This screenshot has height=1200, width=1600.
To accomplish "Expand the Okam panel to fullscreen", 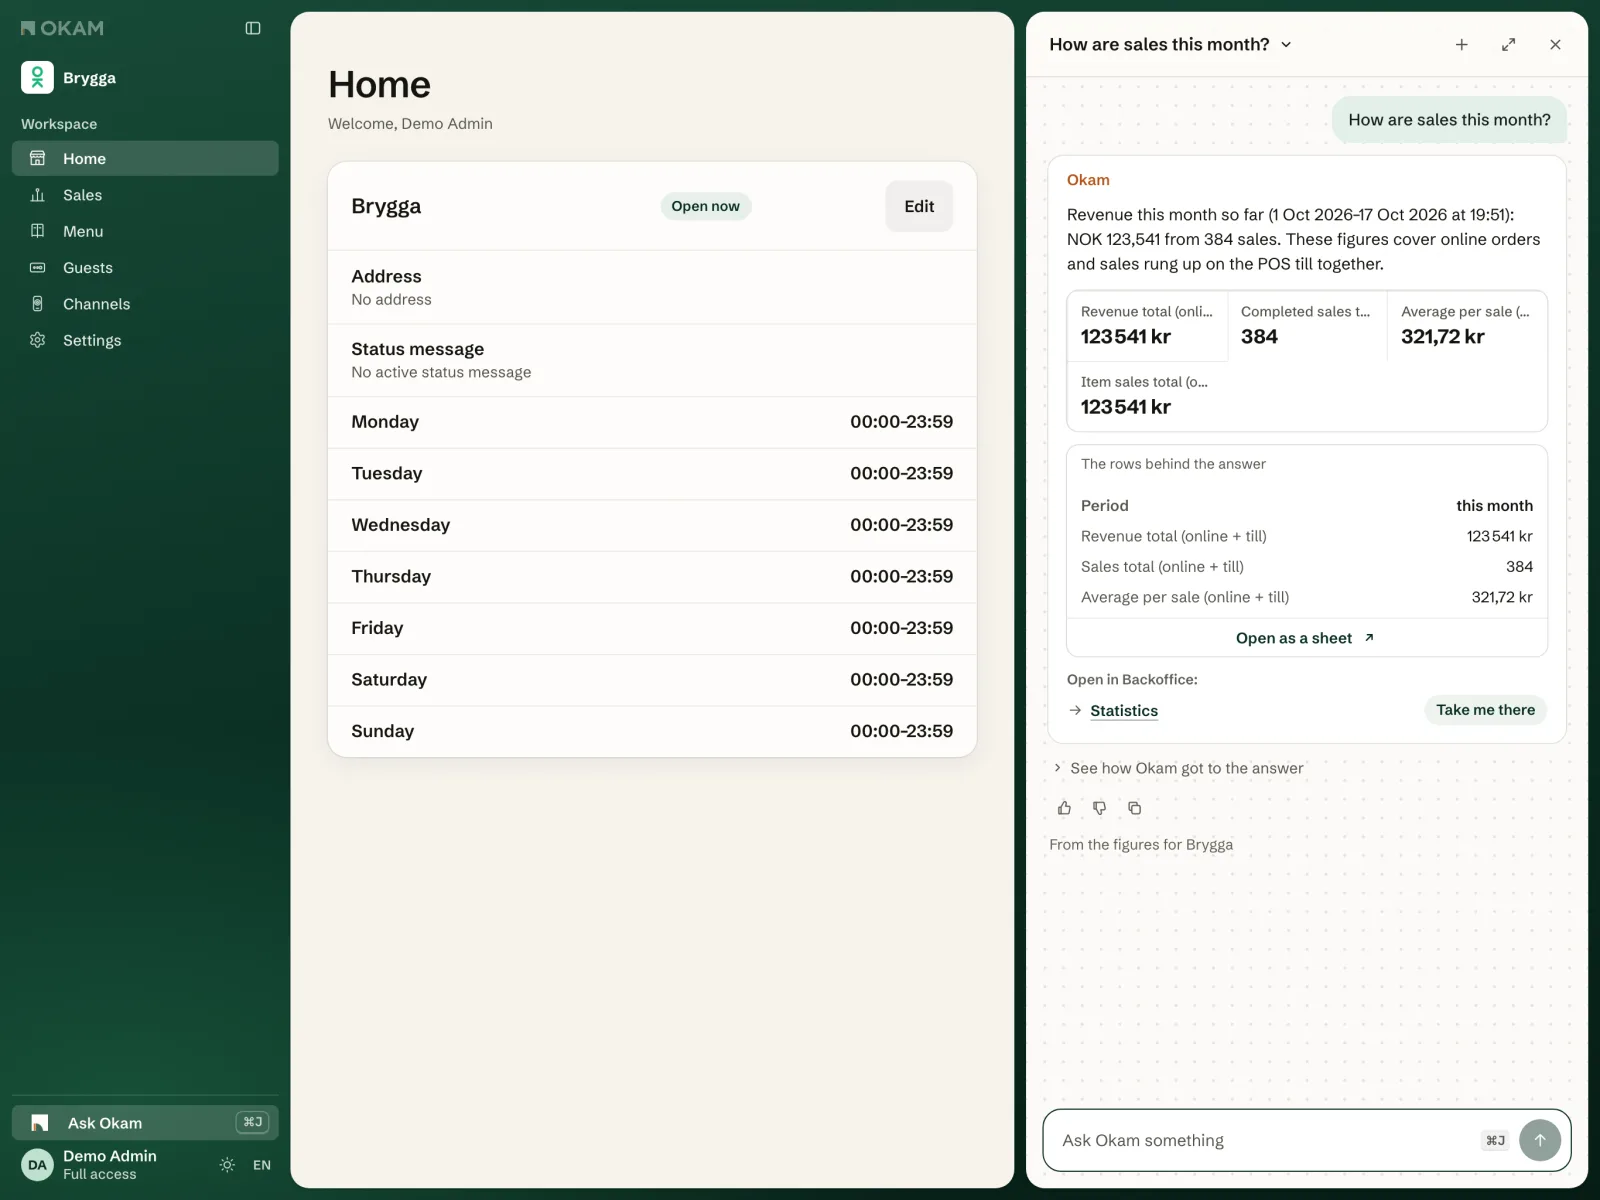I will click(1509, 44).
